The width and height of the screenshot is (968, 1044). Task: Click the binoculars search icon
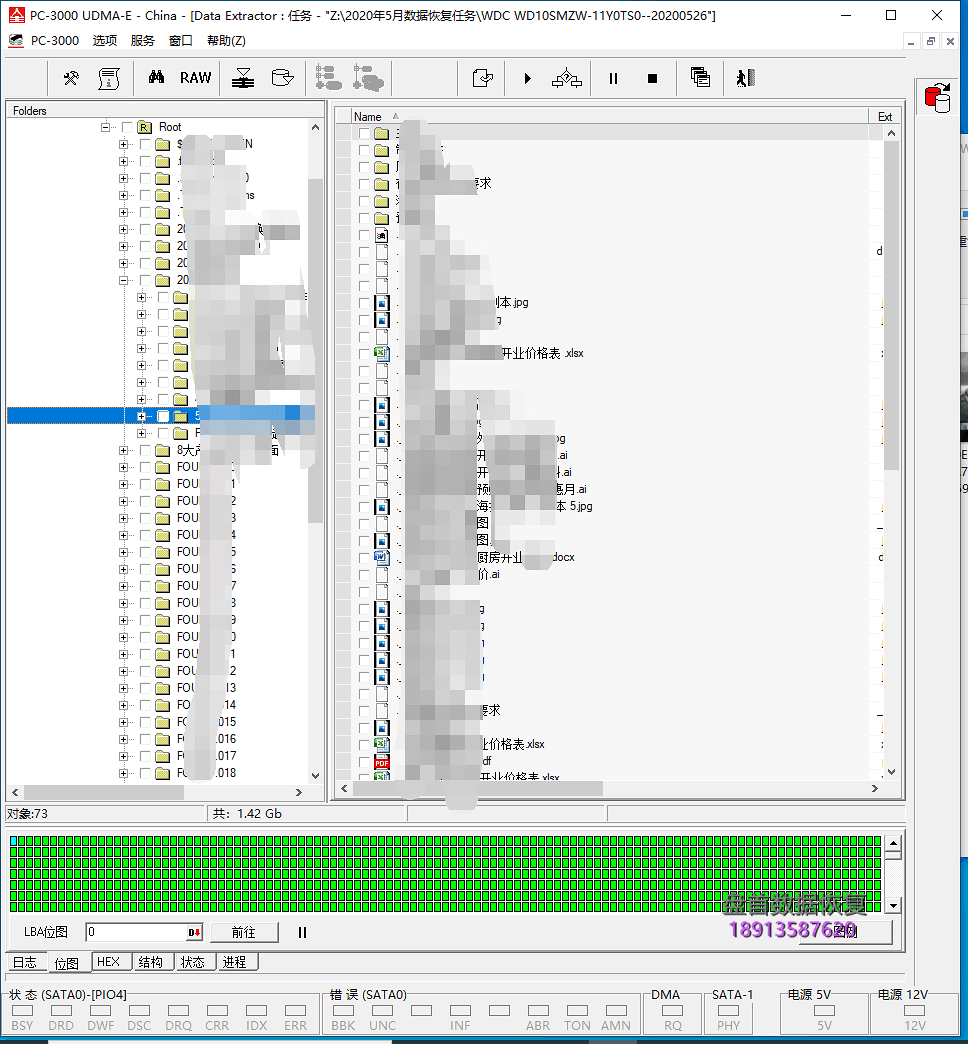click(x=156, y=78)
